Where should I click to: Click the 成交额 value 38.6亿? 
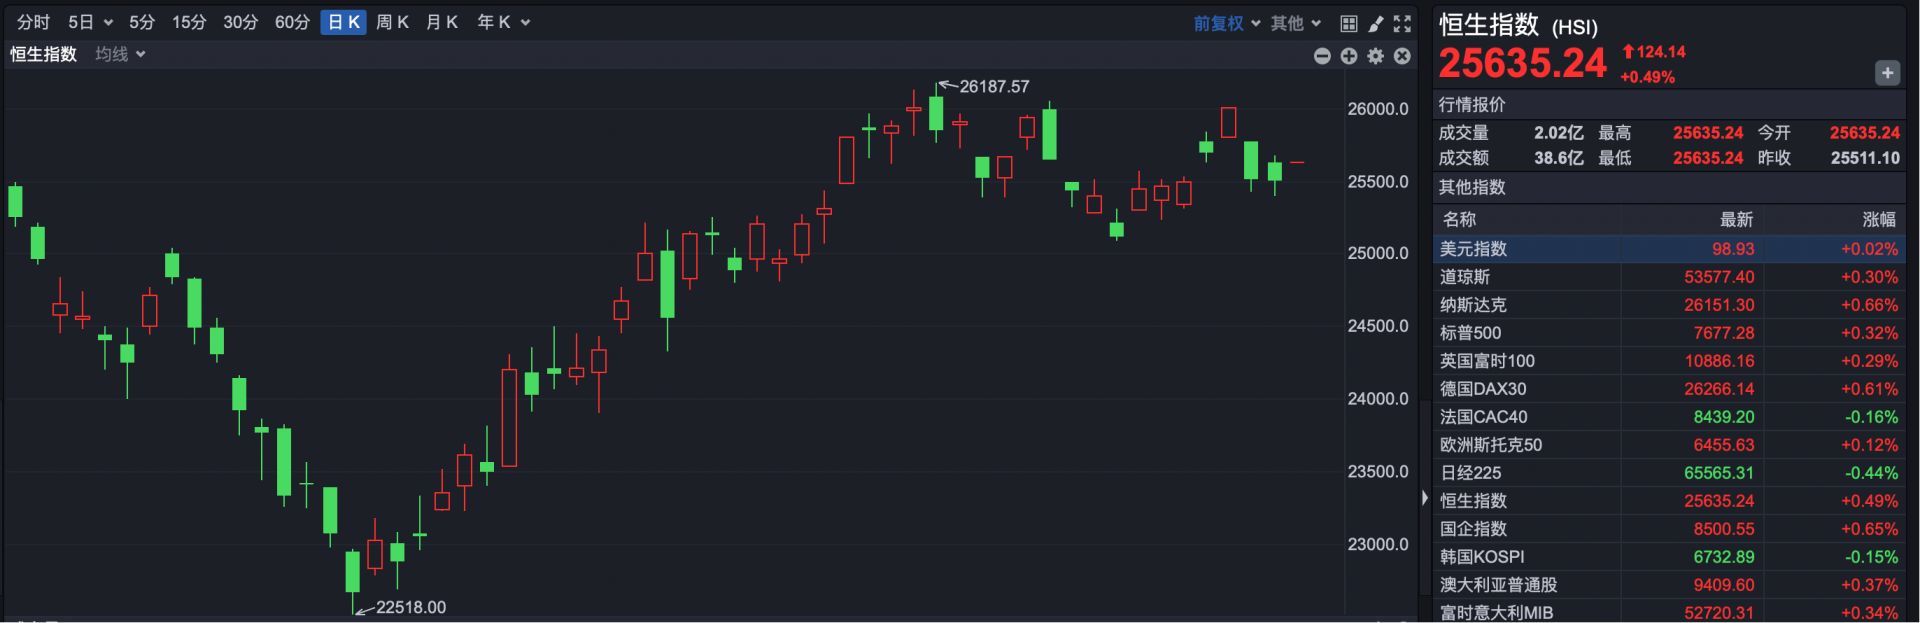1558,158
